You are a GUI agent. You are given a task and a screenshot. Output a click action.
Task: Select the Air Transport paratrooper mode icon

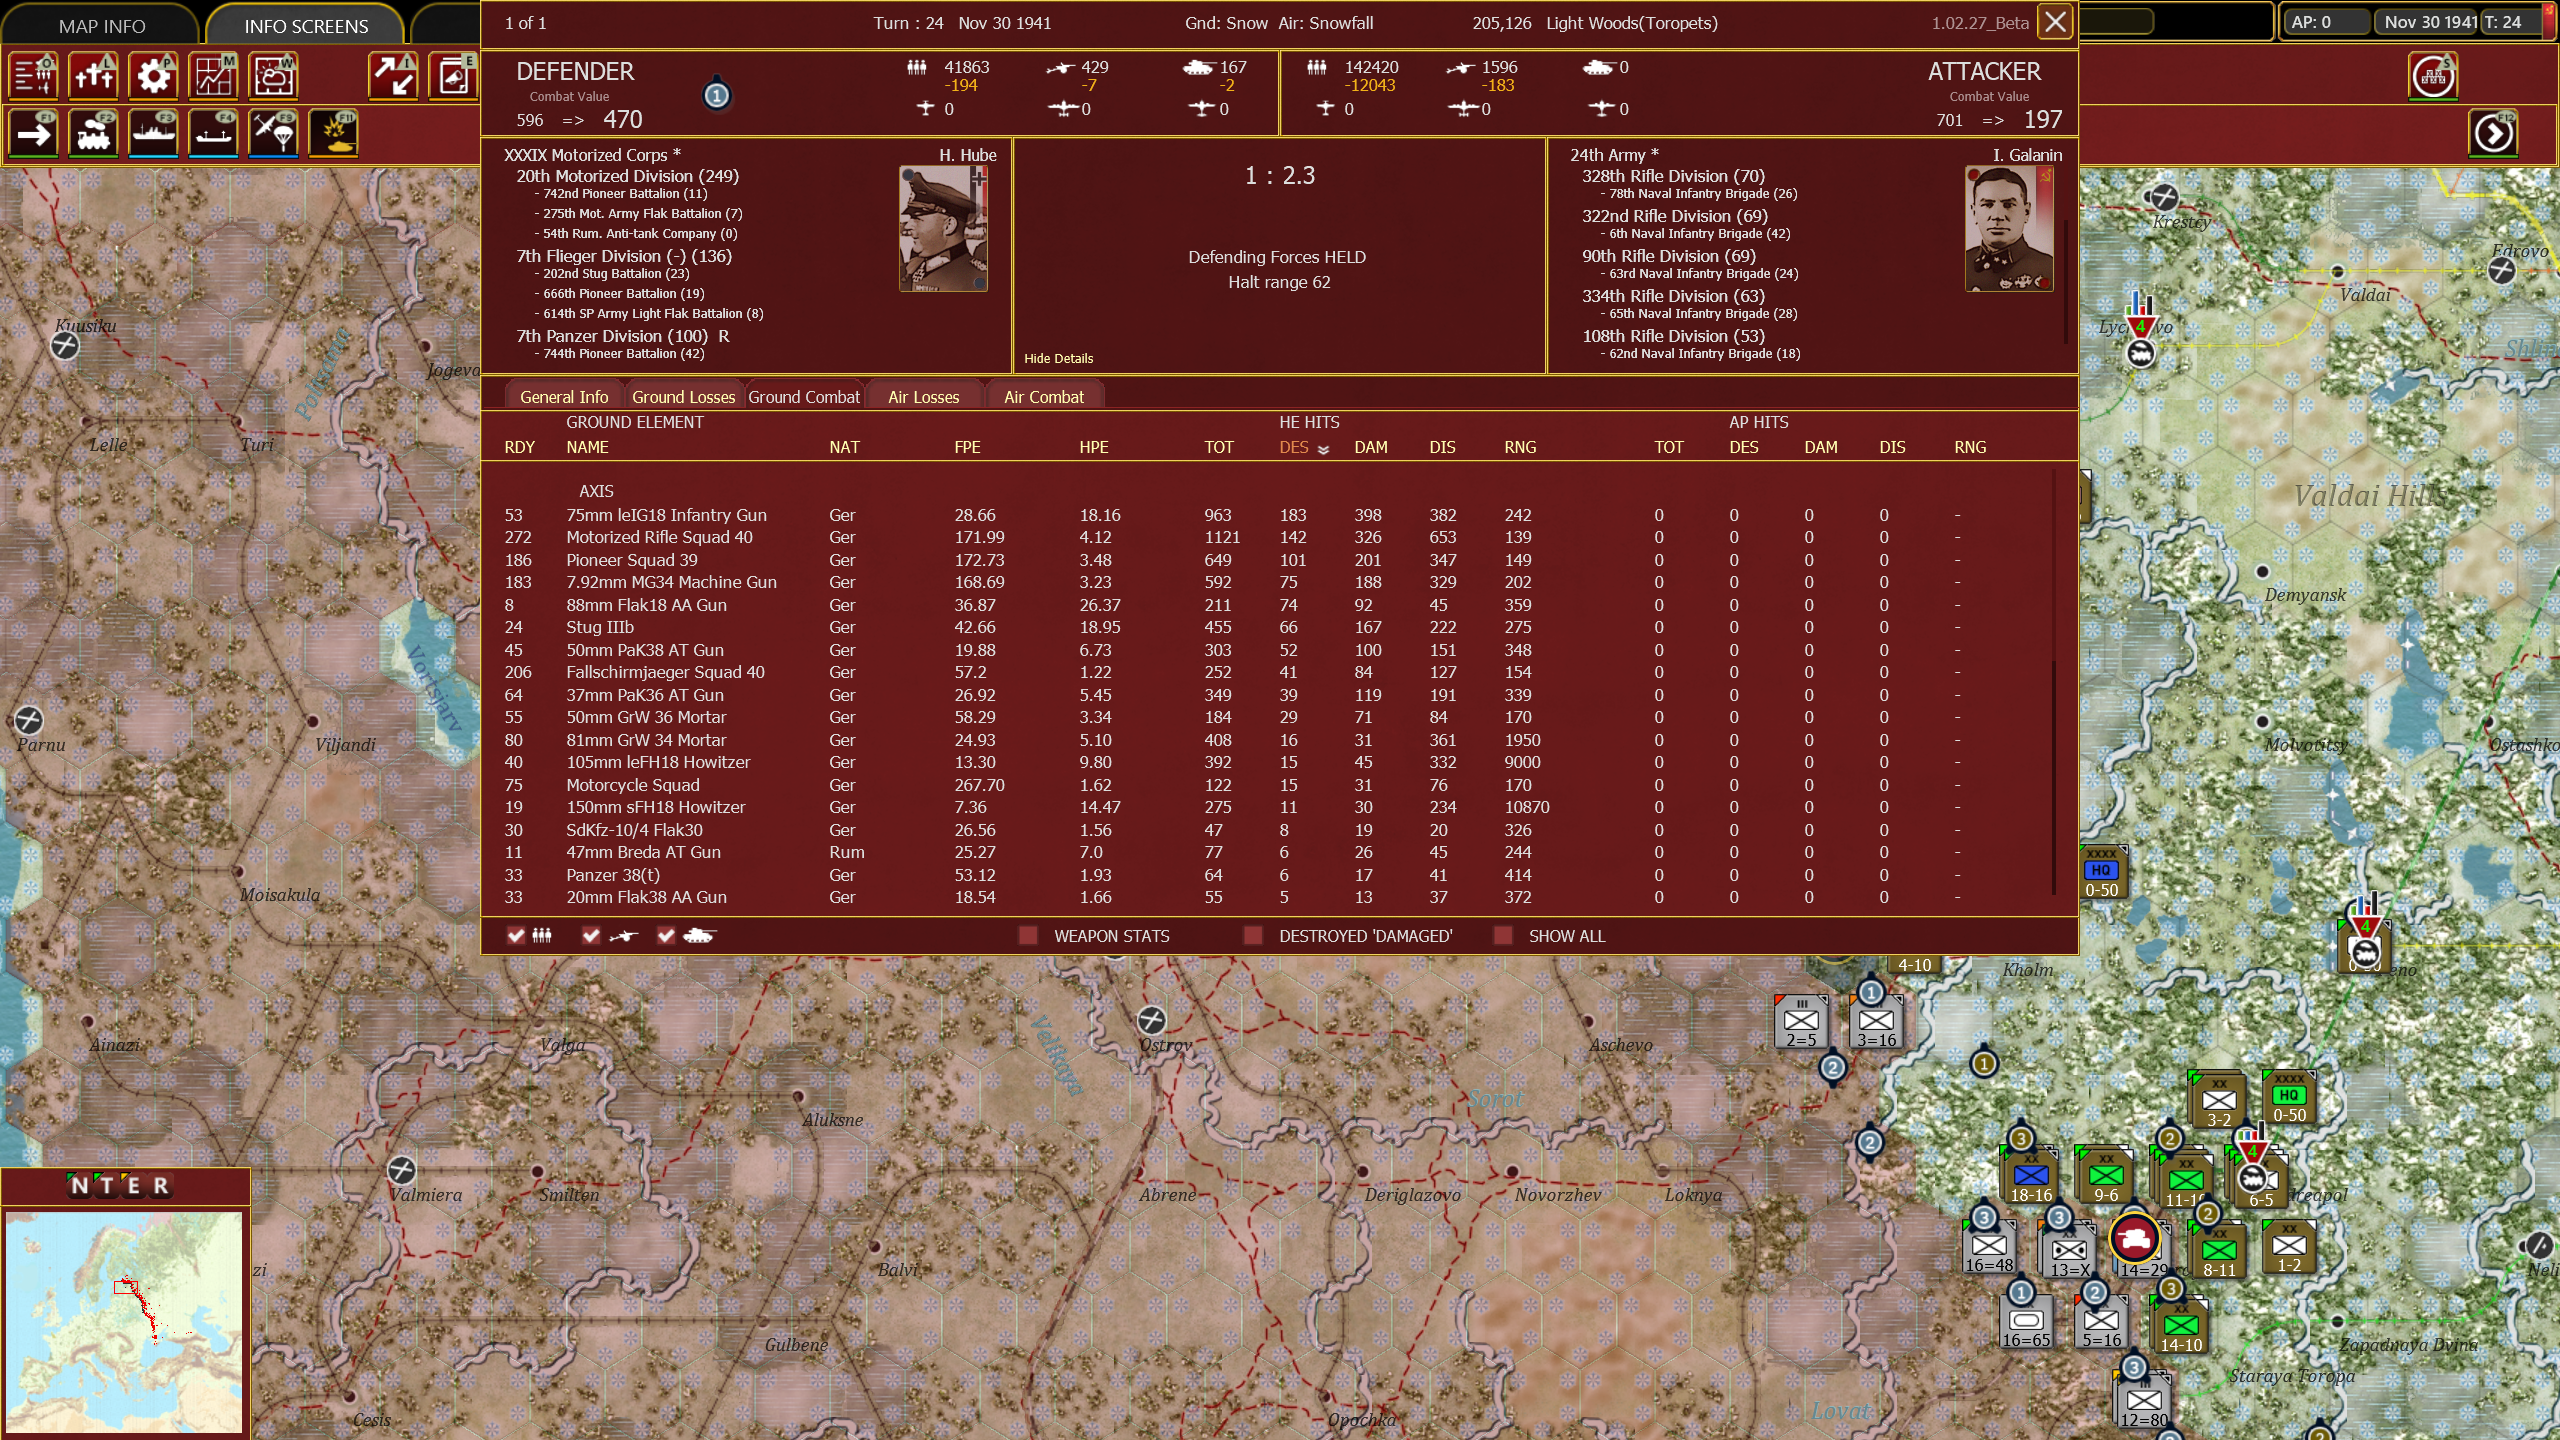click(273, 134)
